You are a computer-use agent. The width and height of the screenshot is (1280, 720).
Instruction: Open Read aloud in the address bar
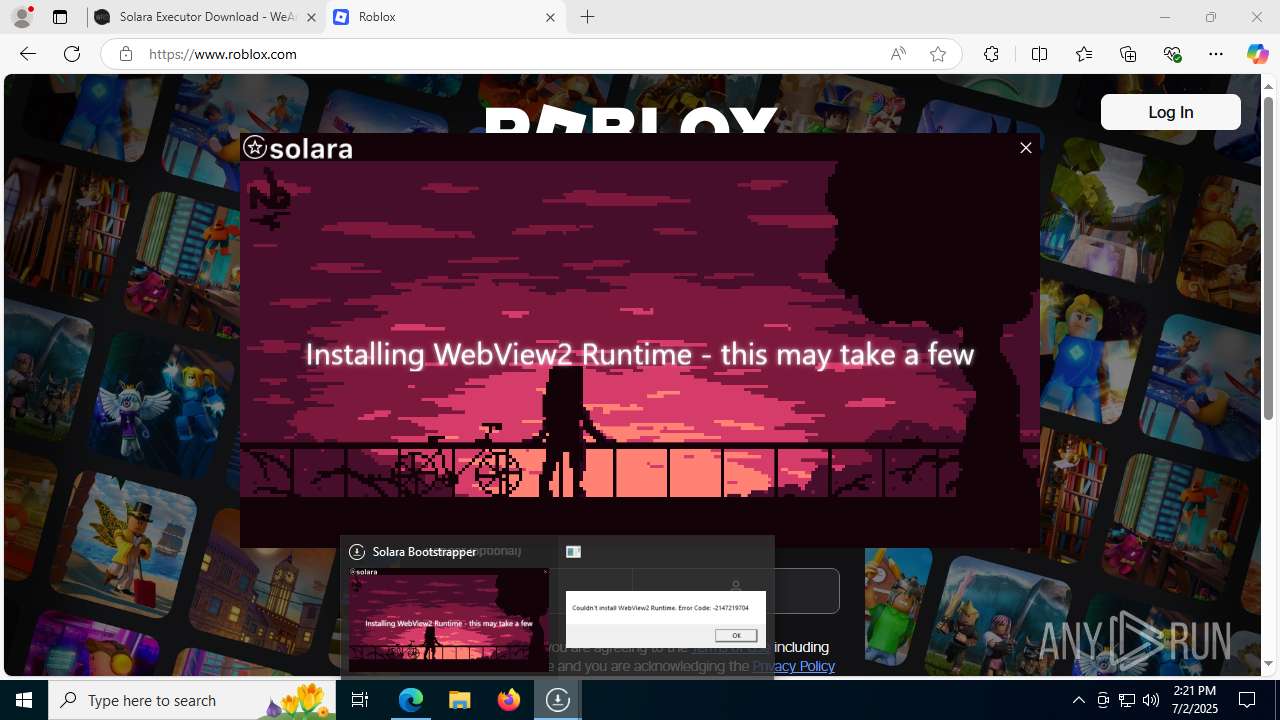[898, 54]
